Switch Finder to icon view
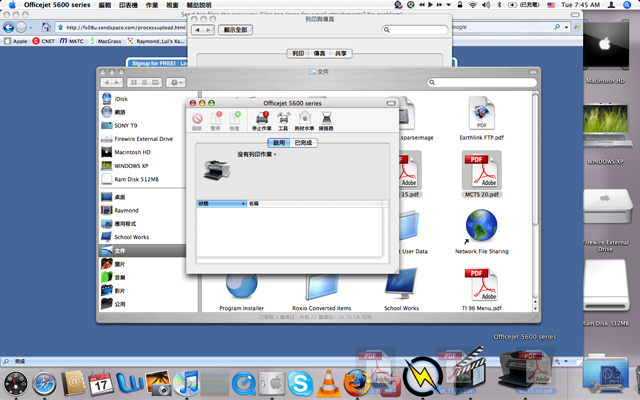 coord(133,82)
